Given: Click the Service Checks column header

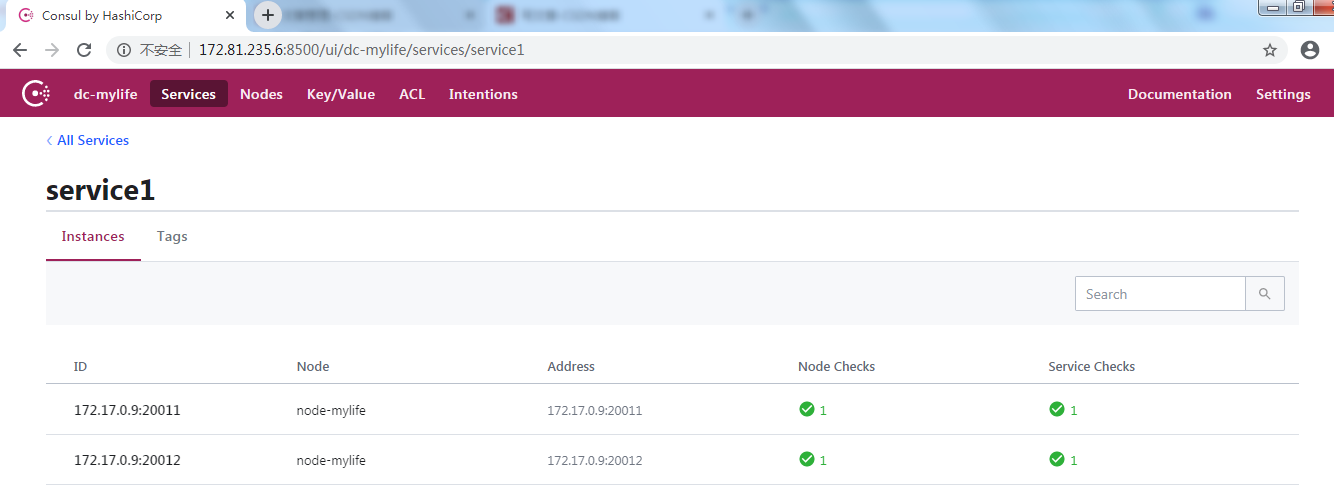Looking at the screenshot, I should pos(1092,366).
